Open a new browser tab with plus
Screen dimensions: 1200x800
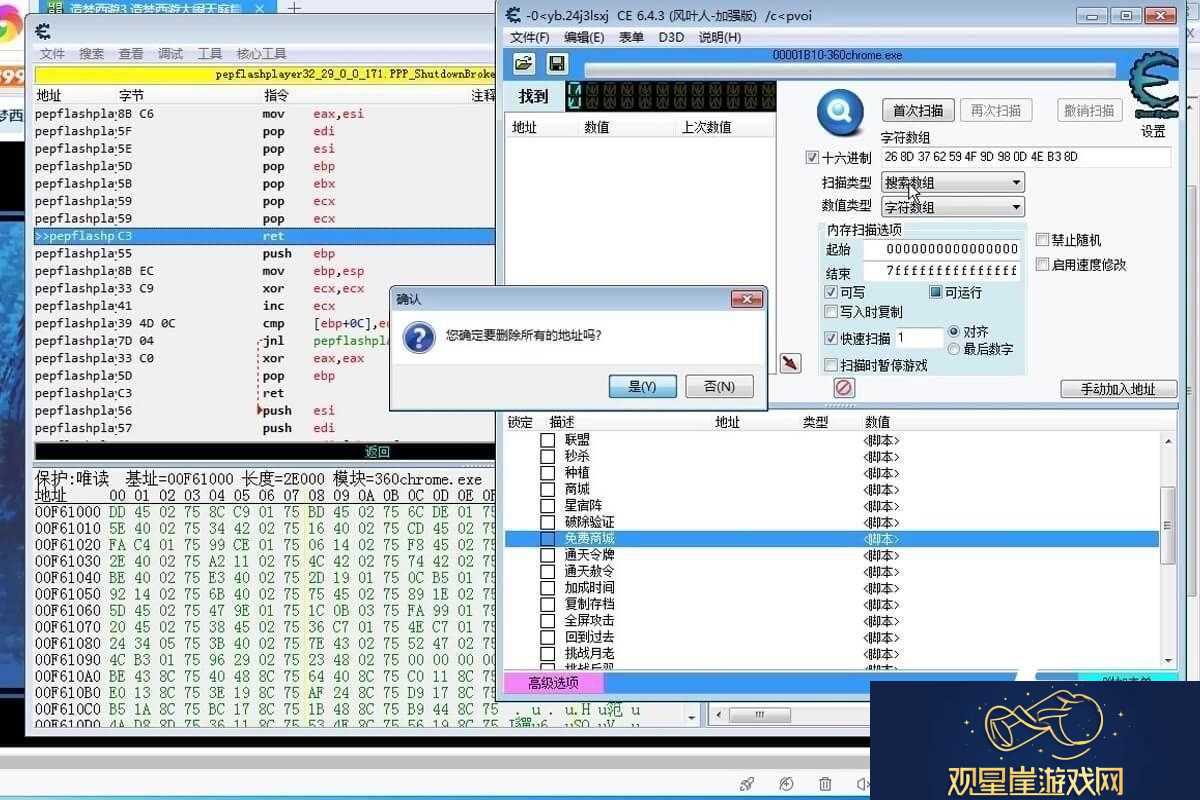[x=295, y=7]
